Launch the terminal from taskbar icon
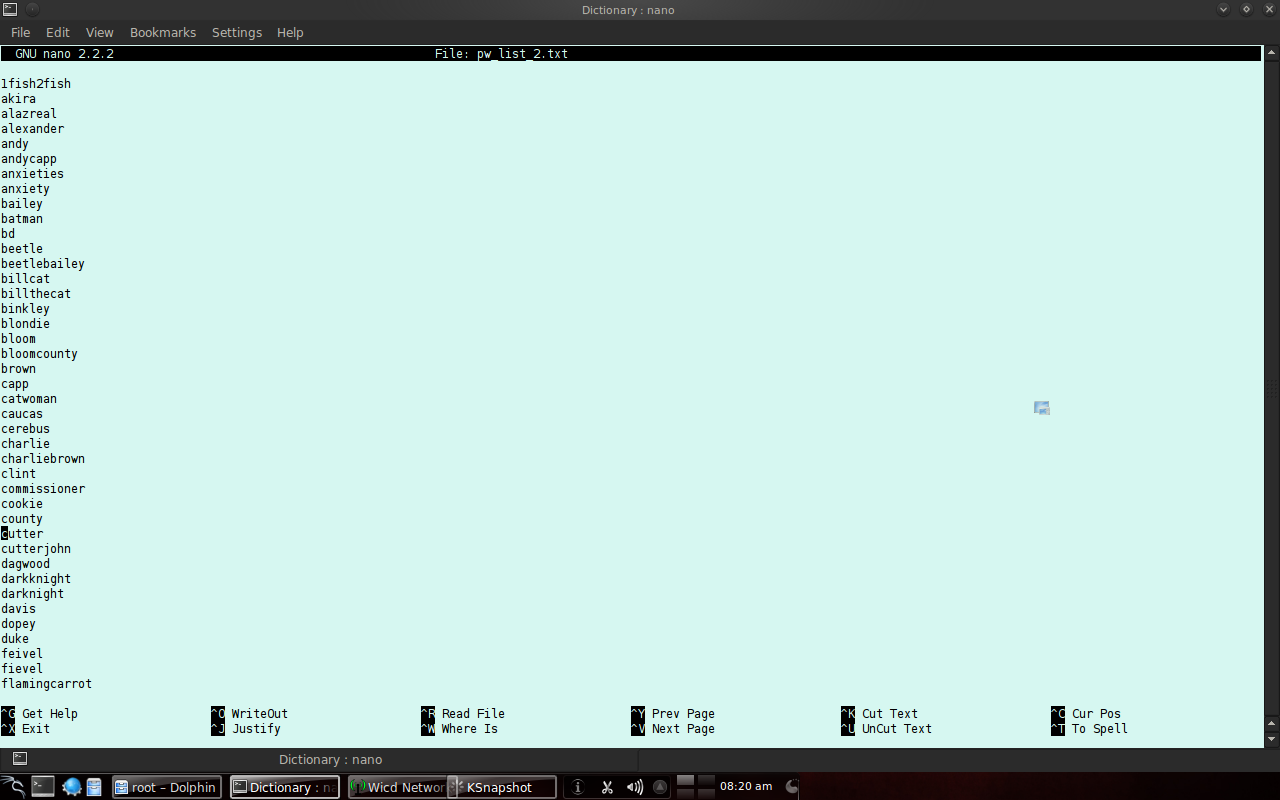The height and width of the screenshot is (800, 1280). (x=42, y=787)
